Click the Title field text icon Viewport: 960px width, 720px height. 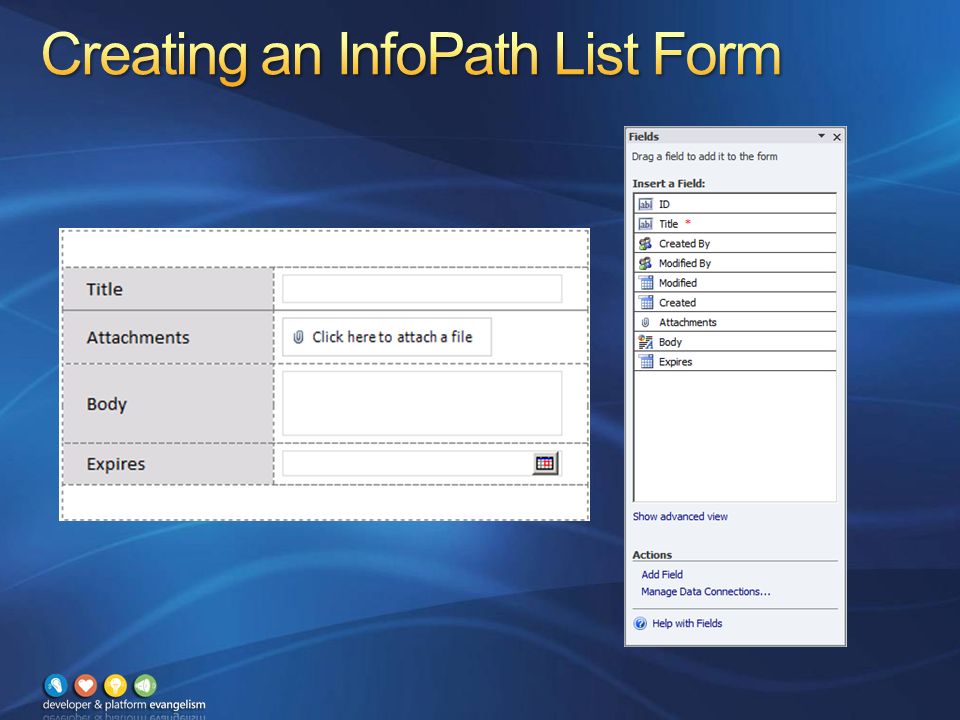click(645, 223)
